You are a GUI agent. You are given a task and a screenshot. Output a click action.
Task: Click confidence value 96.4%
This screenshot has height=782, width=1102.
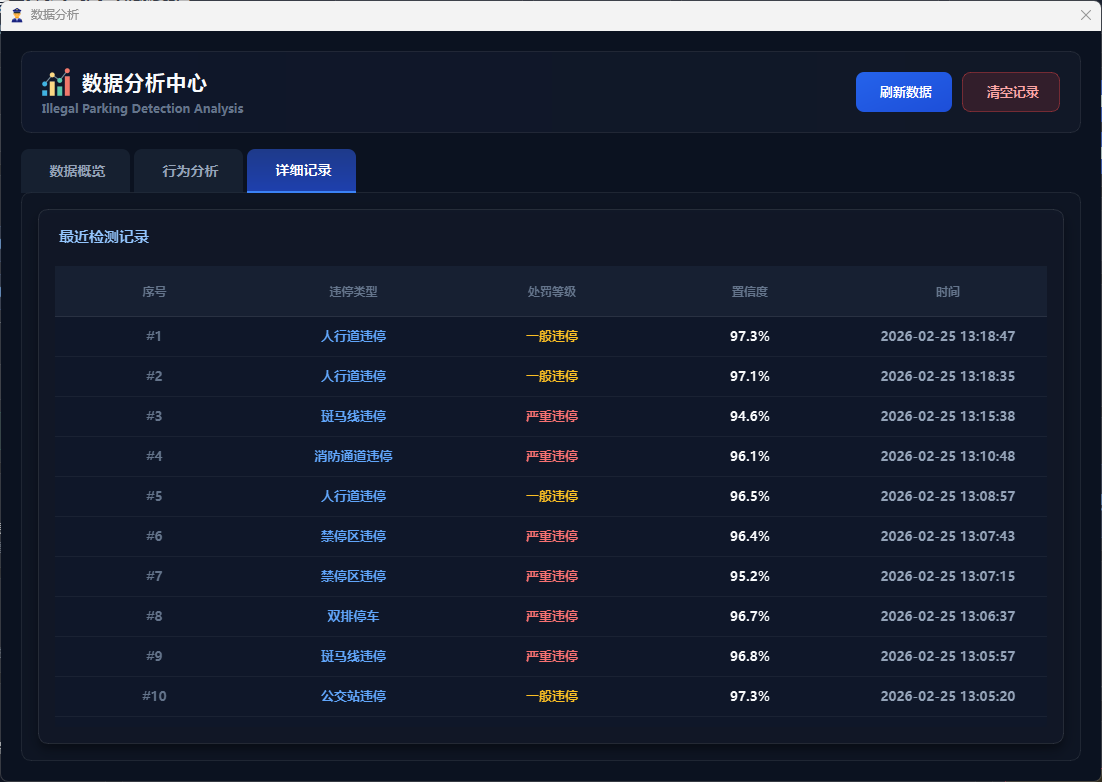pyautogui.click(x=750, y=536)
